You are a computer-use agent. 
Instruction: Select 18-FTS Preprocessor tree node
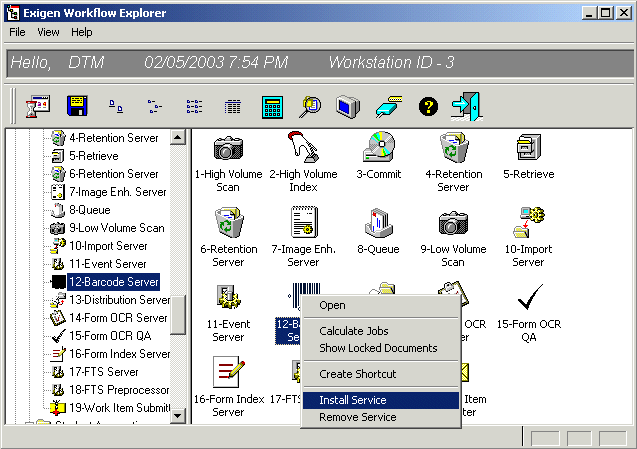pos(119,390)
